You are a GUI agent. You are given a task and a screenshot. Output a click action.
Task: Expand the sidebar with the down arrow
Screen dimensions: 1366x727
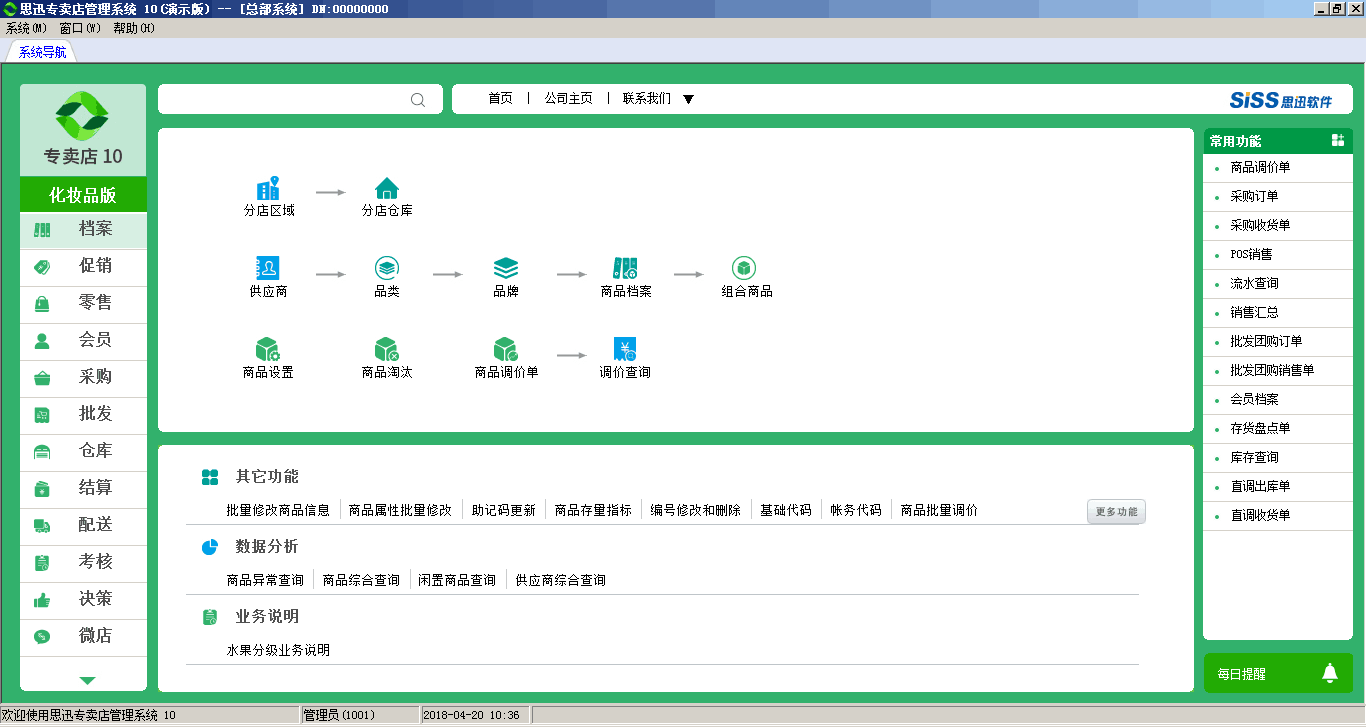87,680
